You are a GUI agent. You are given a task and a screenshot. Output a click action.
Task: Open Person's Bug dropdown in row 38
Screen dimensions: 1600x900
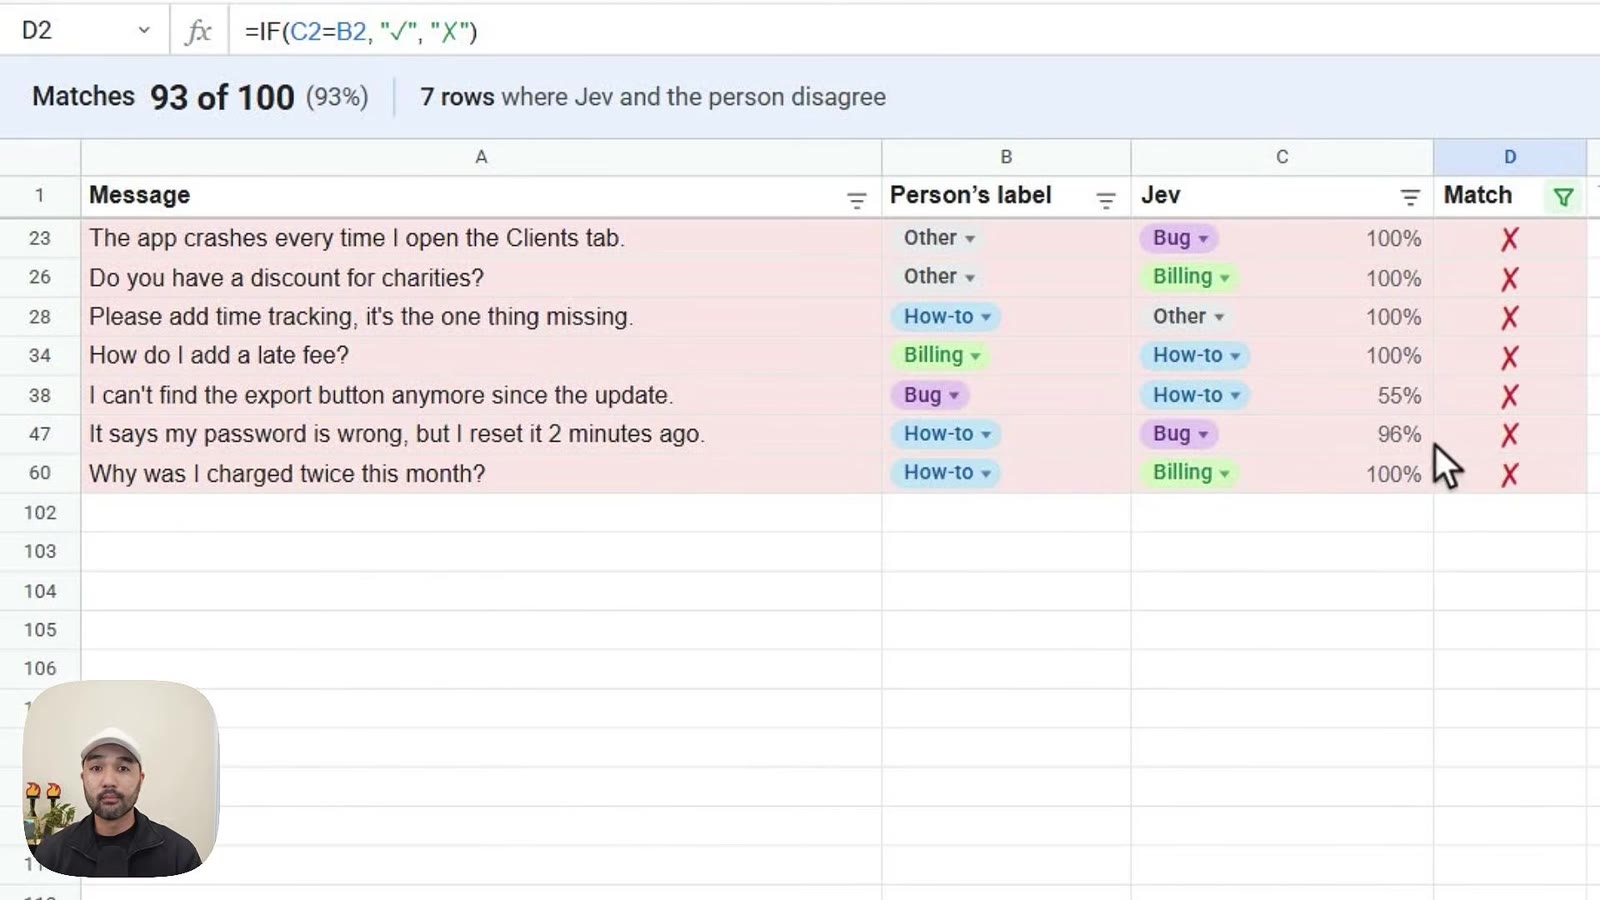[x=930, y=395]
